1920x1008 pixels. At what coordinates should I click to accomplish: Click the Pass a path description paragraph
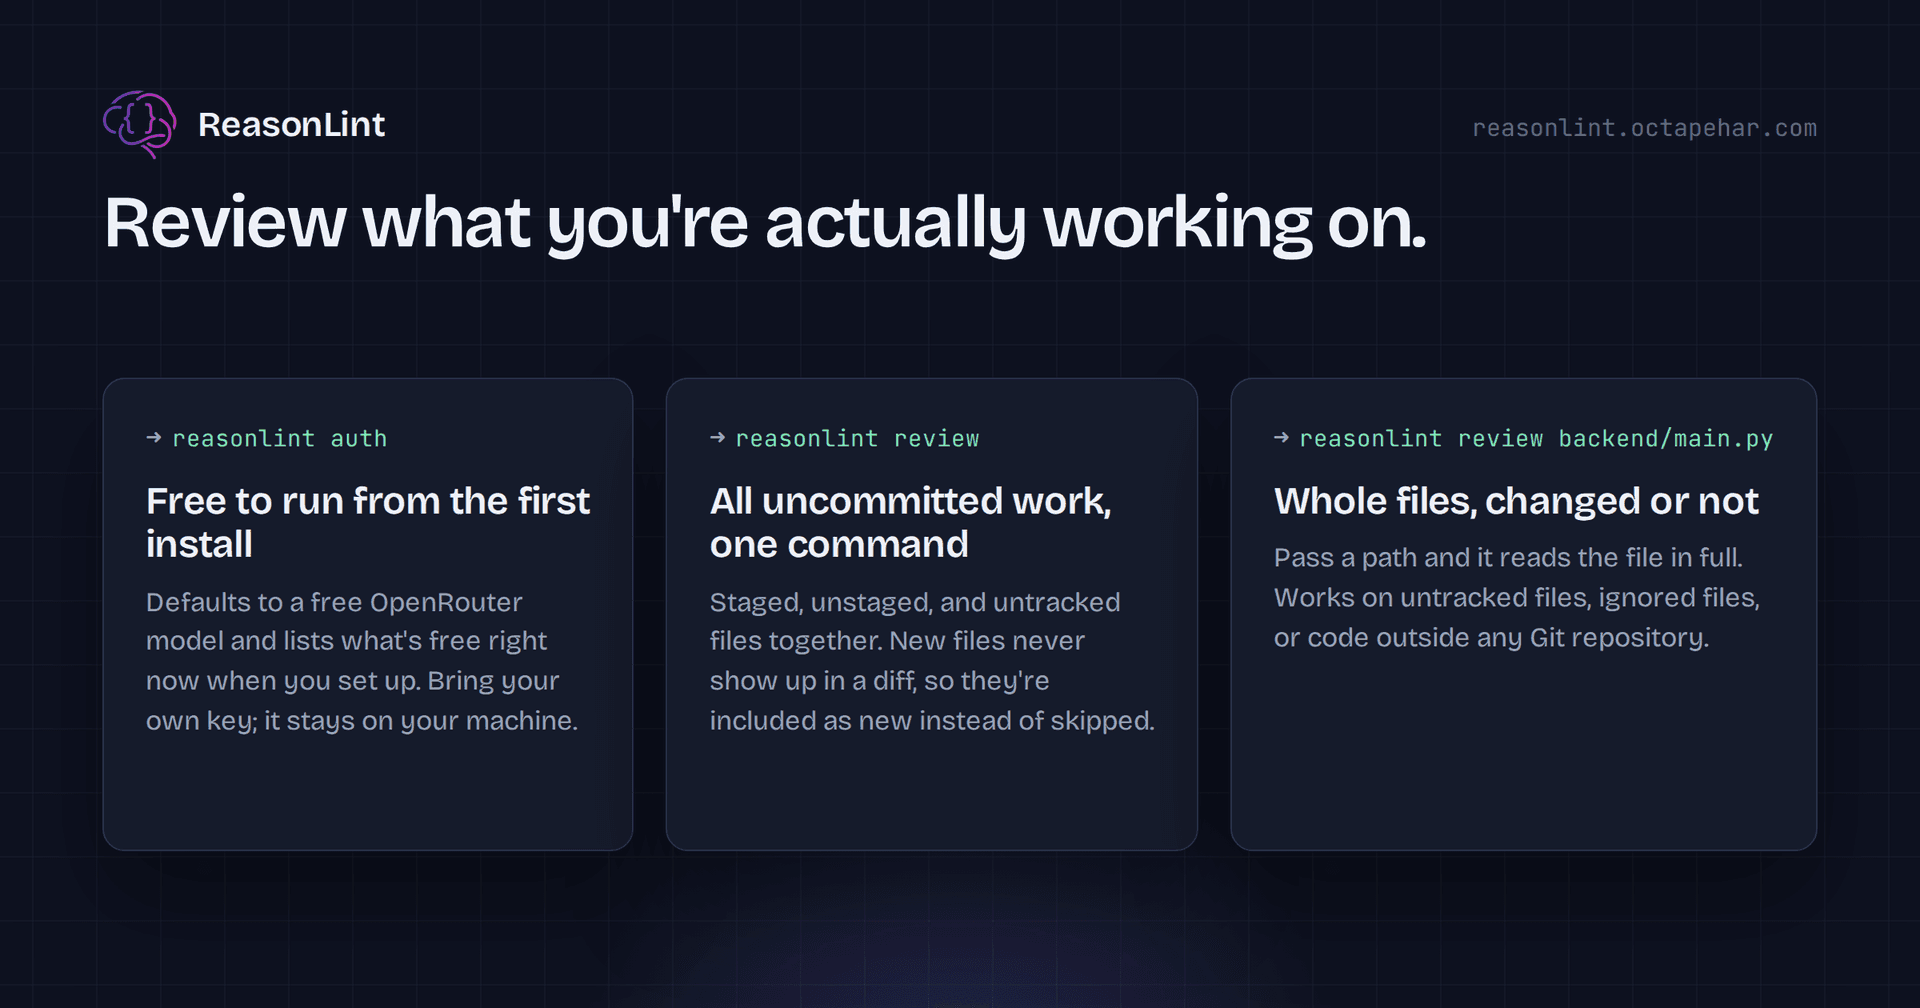1517,598
